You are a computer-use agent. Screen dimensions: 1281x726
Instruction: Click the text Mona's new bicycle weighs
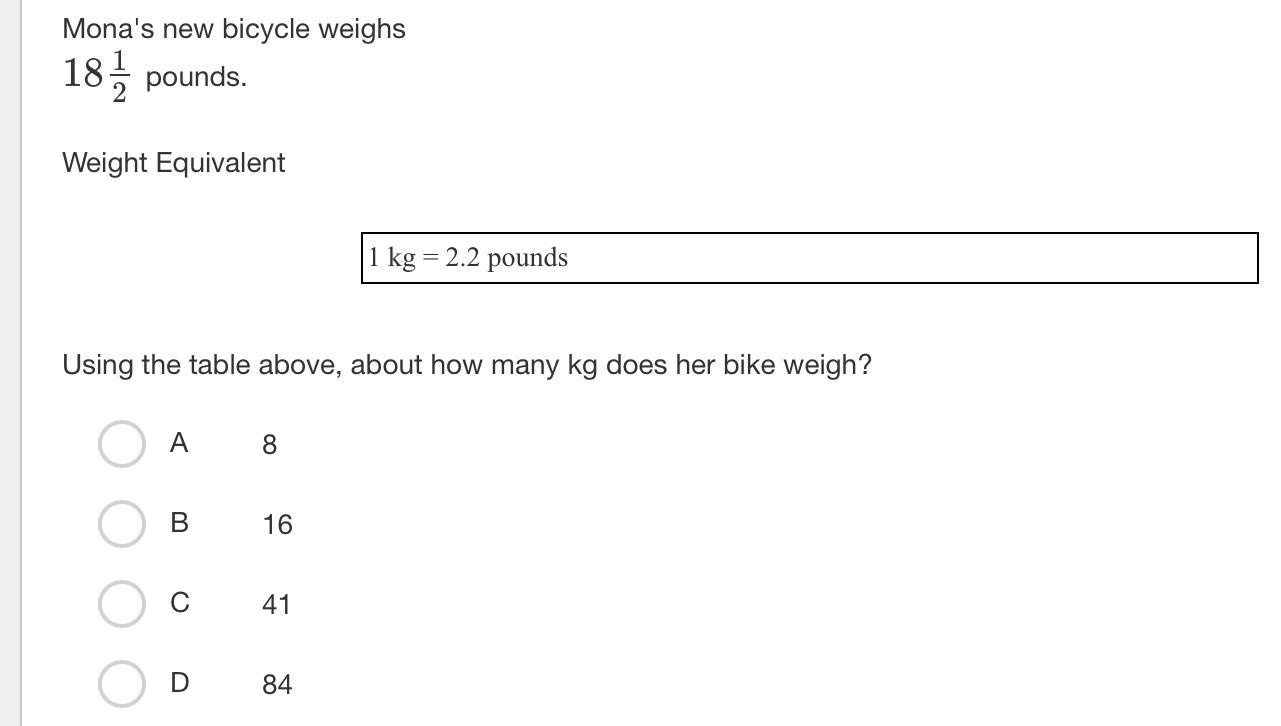click(234, 29)
